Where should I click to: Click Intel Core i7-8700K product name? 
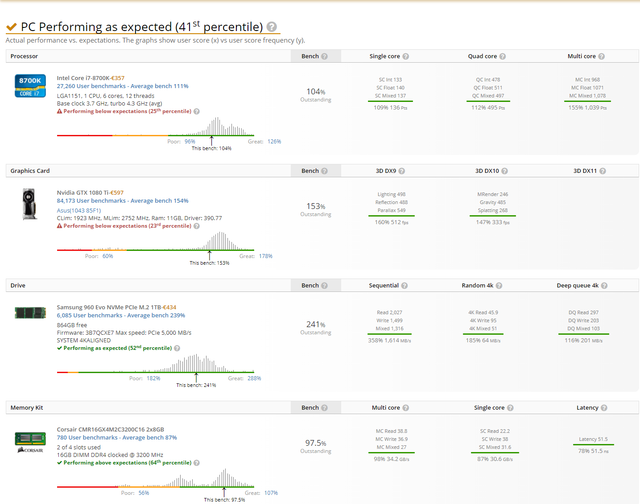pyautogui.click(x=83, y=78)
